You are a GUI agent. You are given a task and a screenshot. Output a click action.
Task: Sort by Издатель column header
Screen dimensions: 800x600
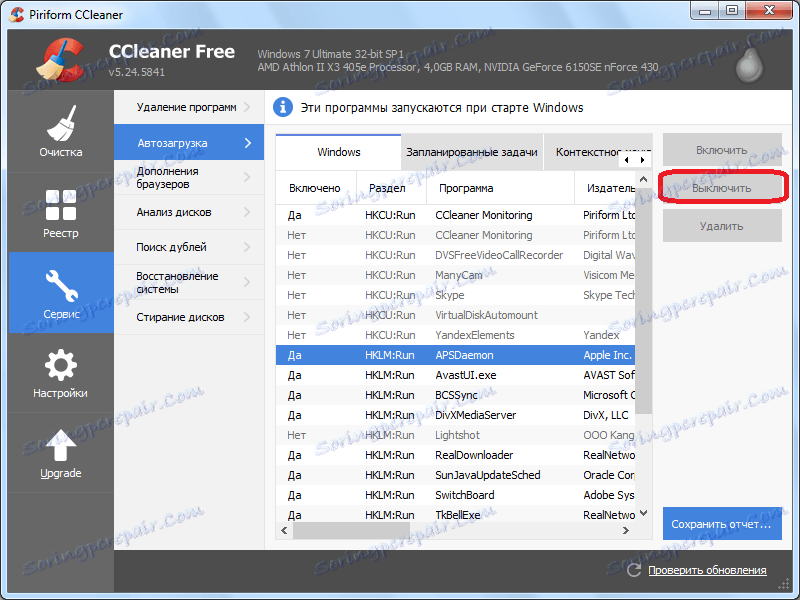coord(606,188)
